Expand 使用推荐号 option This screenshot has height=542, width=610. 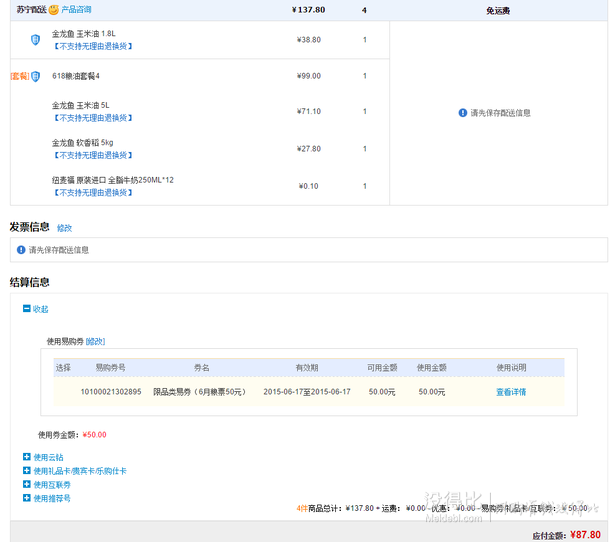point(47,498)
